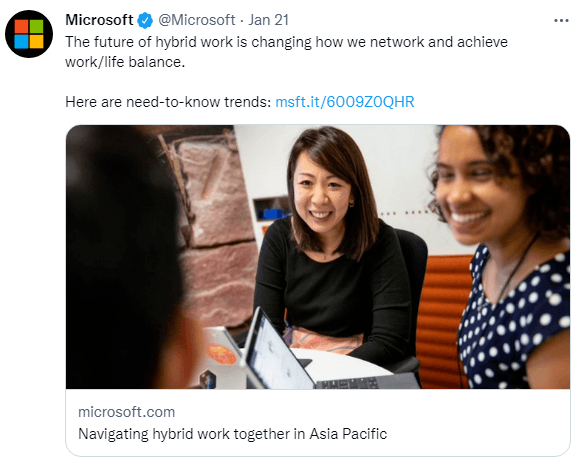Open 'Navigating hybrid work together in Asia Pacific'
The image size is (583, 465).
[233, 434]
